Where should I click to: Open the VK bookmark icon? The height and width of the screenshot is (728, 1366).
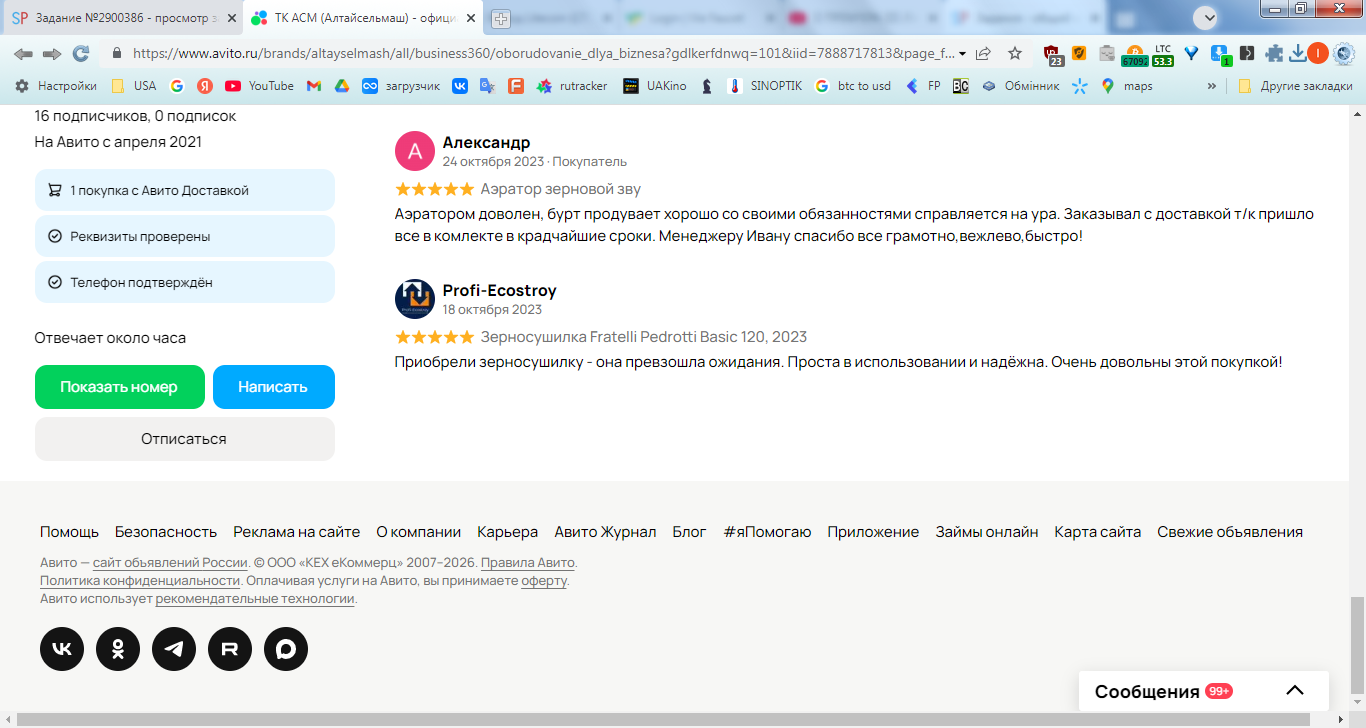(x=460, y=86)
